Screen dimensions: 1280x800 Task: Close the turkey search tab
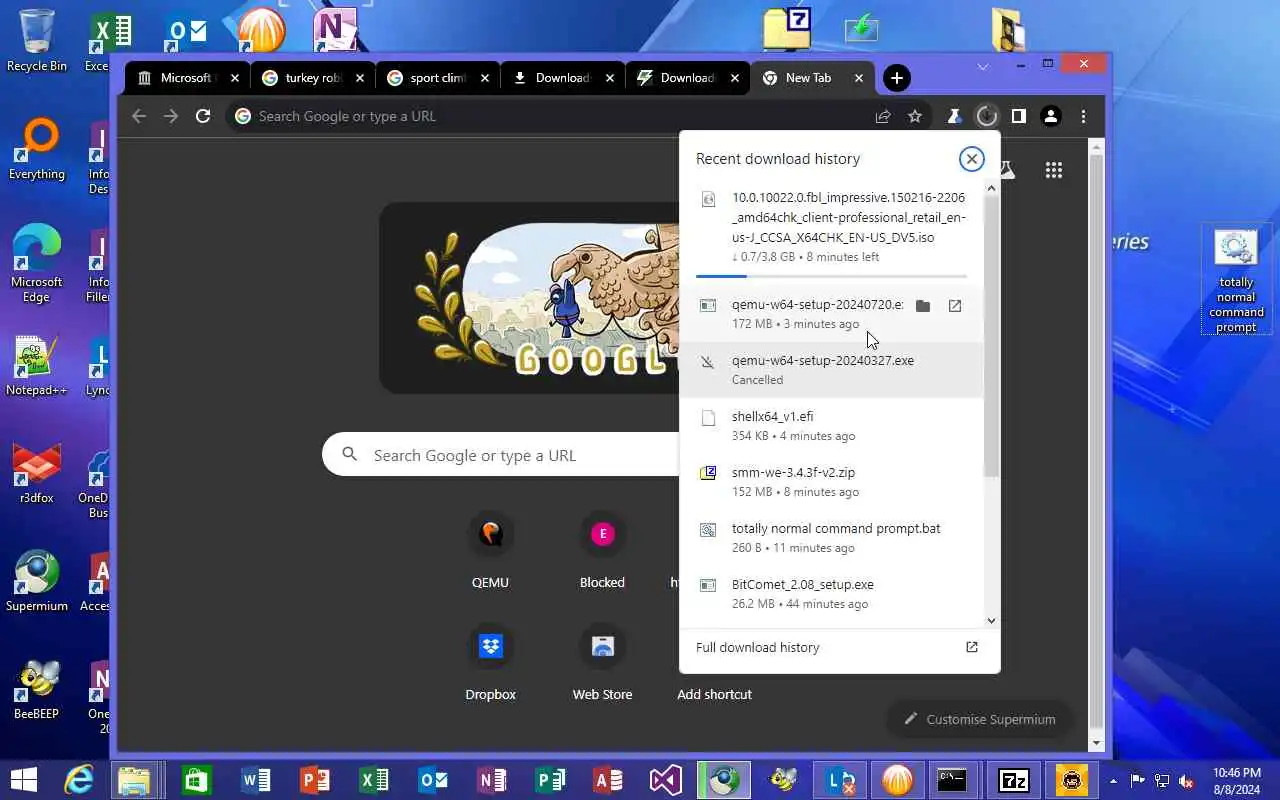point(360,78)
